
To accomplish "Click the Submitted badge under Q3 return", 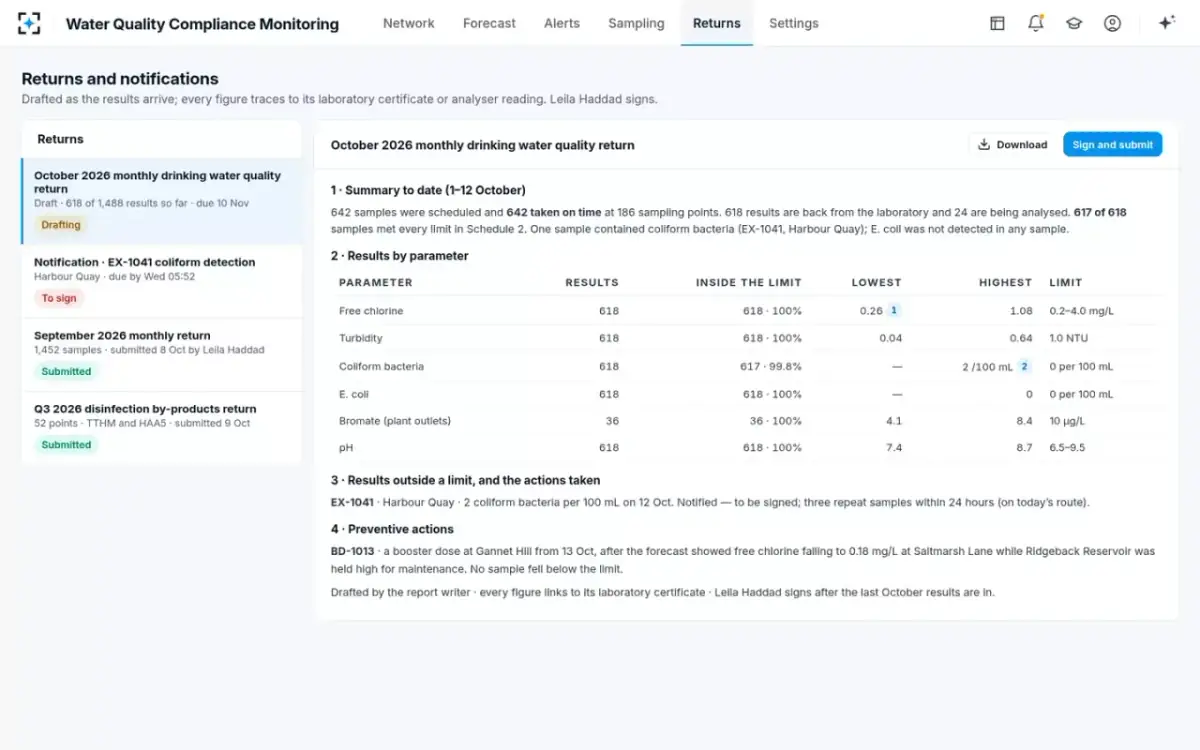I will point(66,445).
